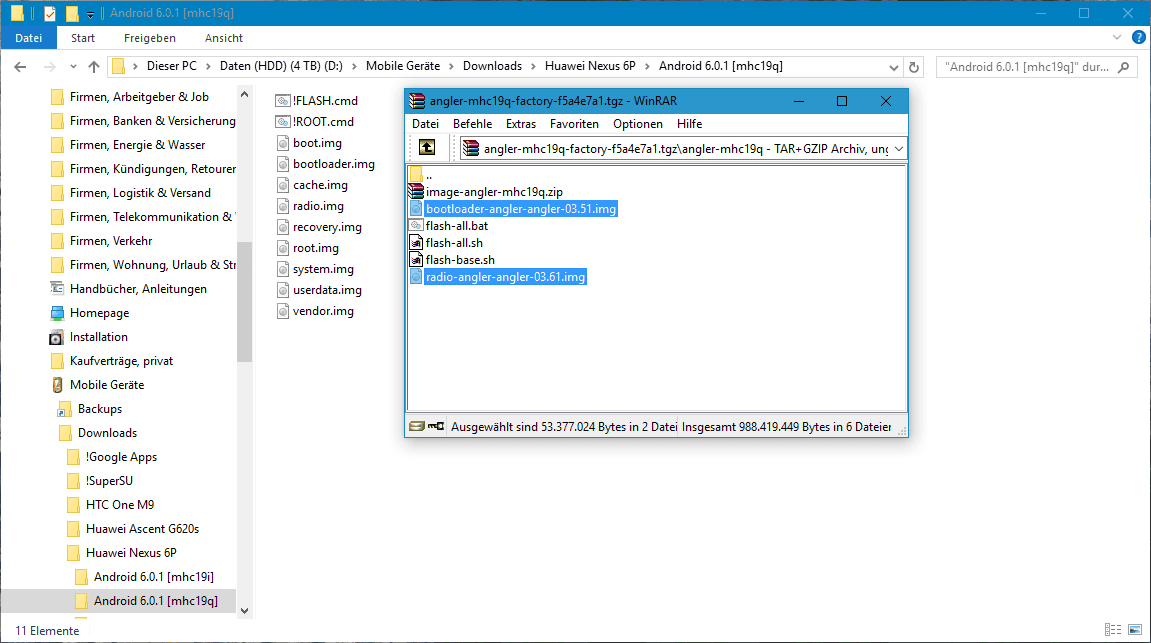Open WinRAR Favoriten menu
The height and width of the screenshot is (643, 1151).
pyautogui.click(x=574, y=124)
